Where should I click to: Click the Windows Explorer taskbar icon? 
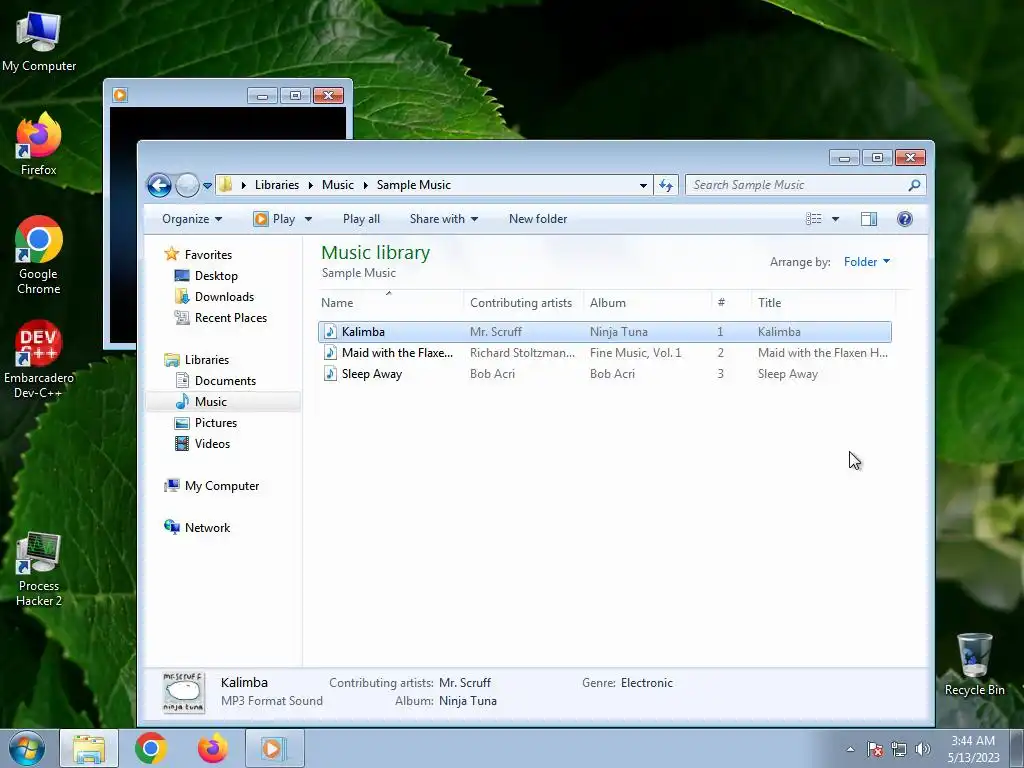[x=89, y=748]
